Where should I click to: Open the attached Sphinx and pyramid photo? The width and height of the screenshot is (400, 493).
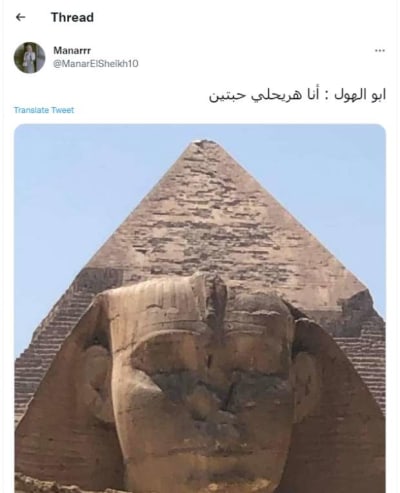click(x=200, y=308)
